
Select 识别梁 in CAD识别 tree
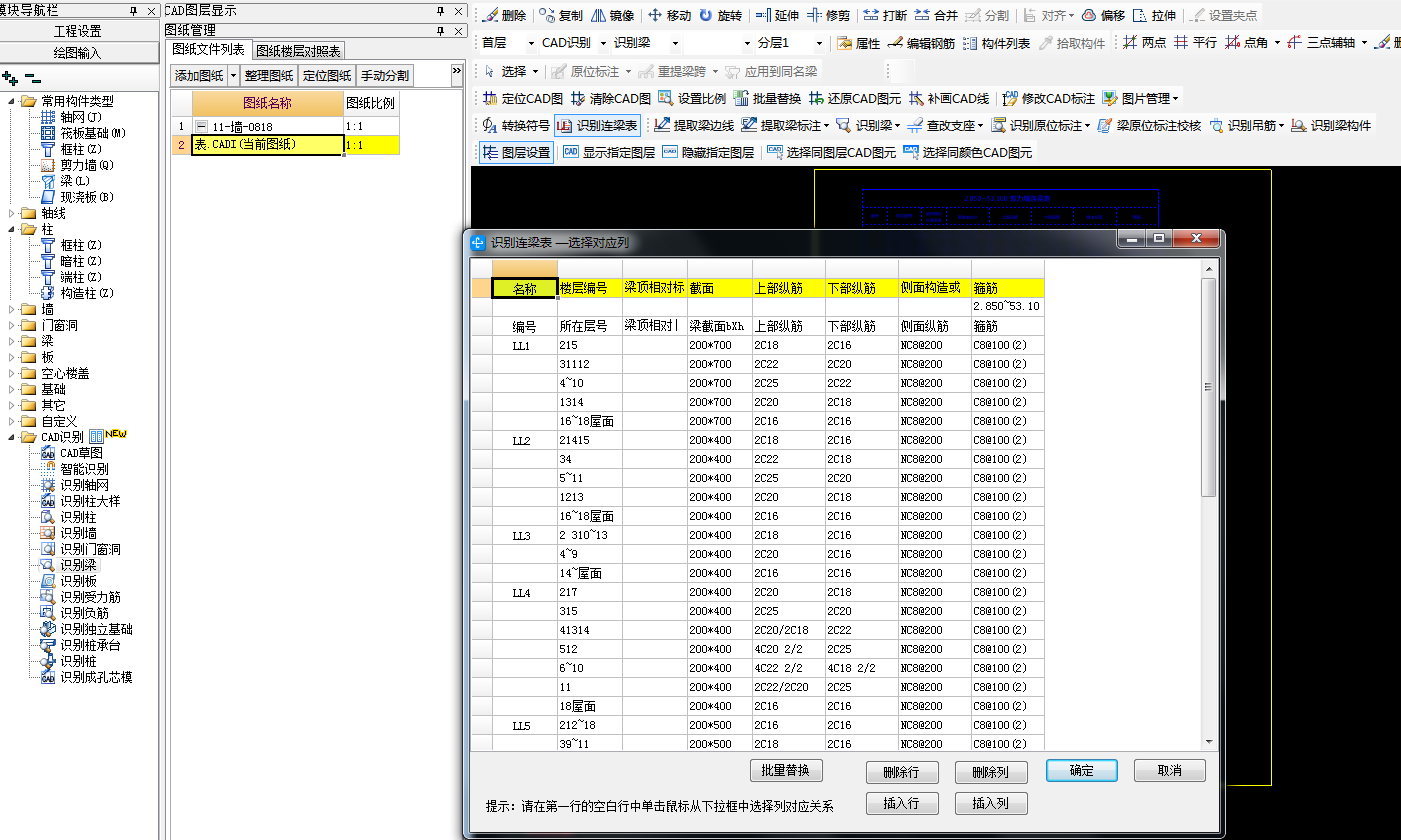[78, 565]
